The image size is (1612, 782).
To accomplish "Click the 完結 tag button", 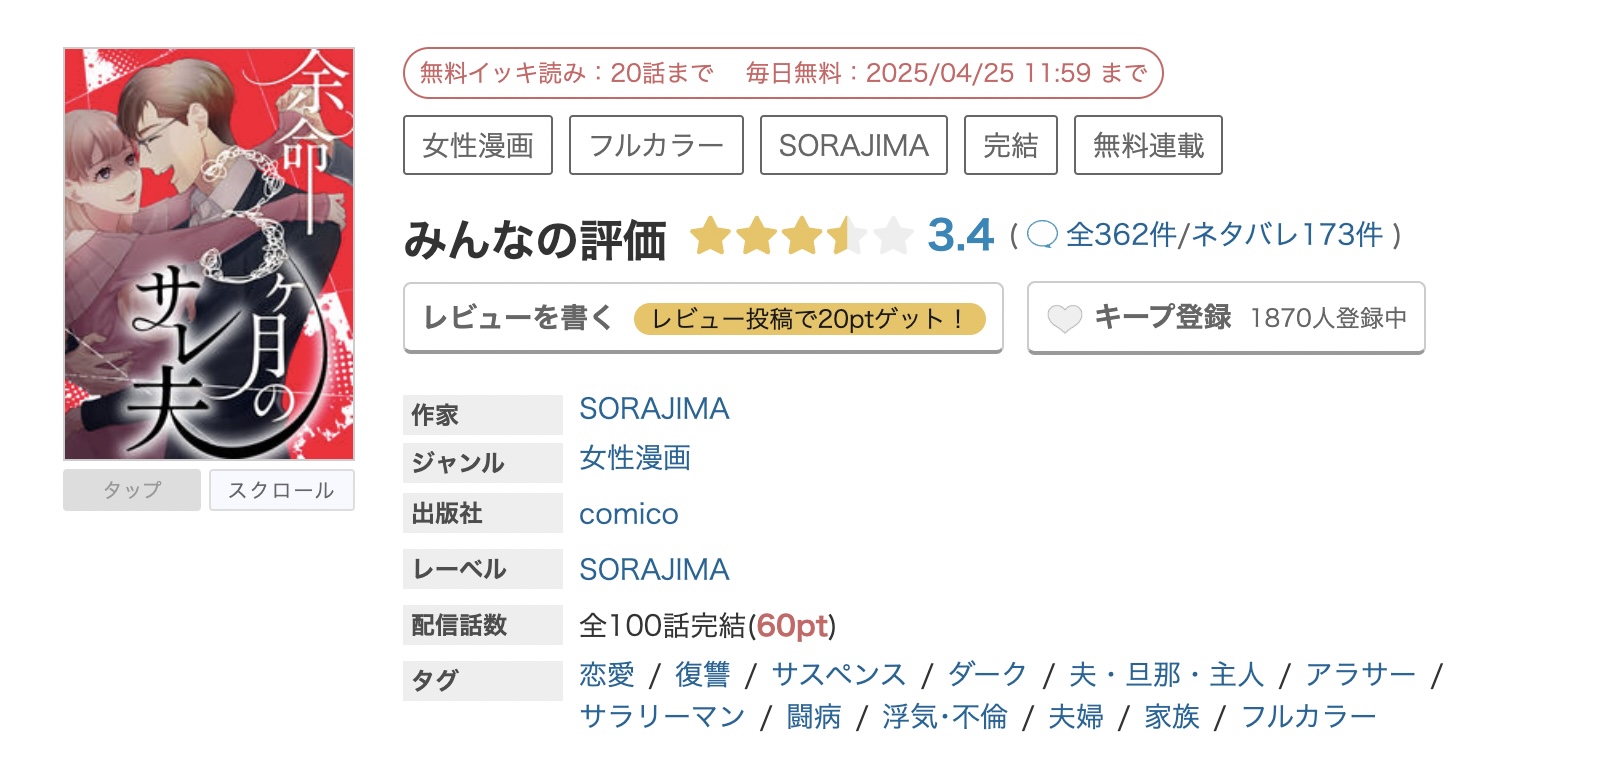I will [1010, 145].
